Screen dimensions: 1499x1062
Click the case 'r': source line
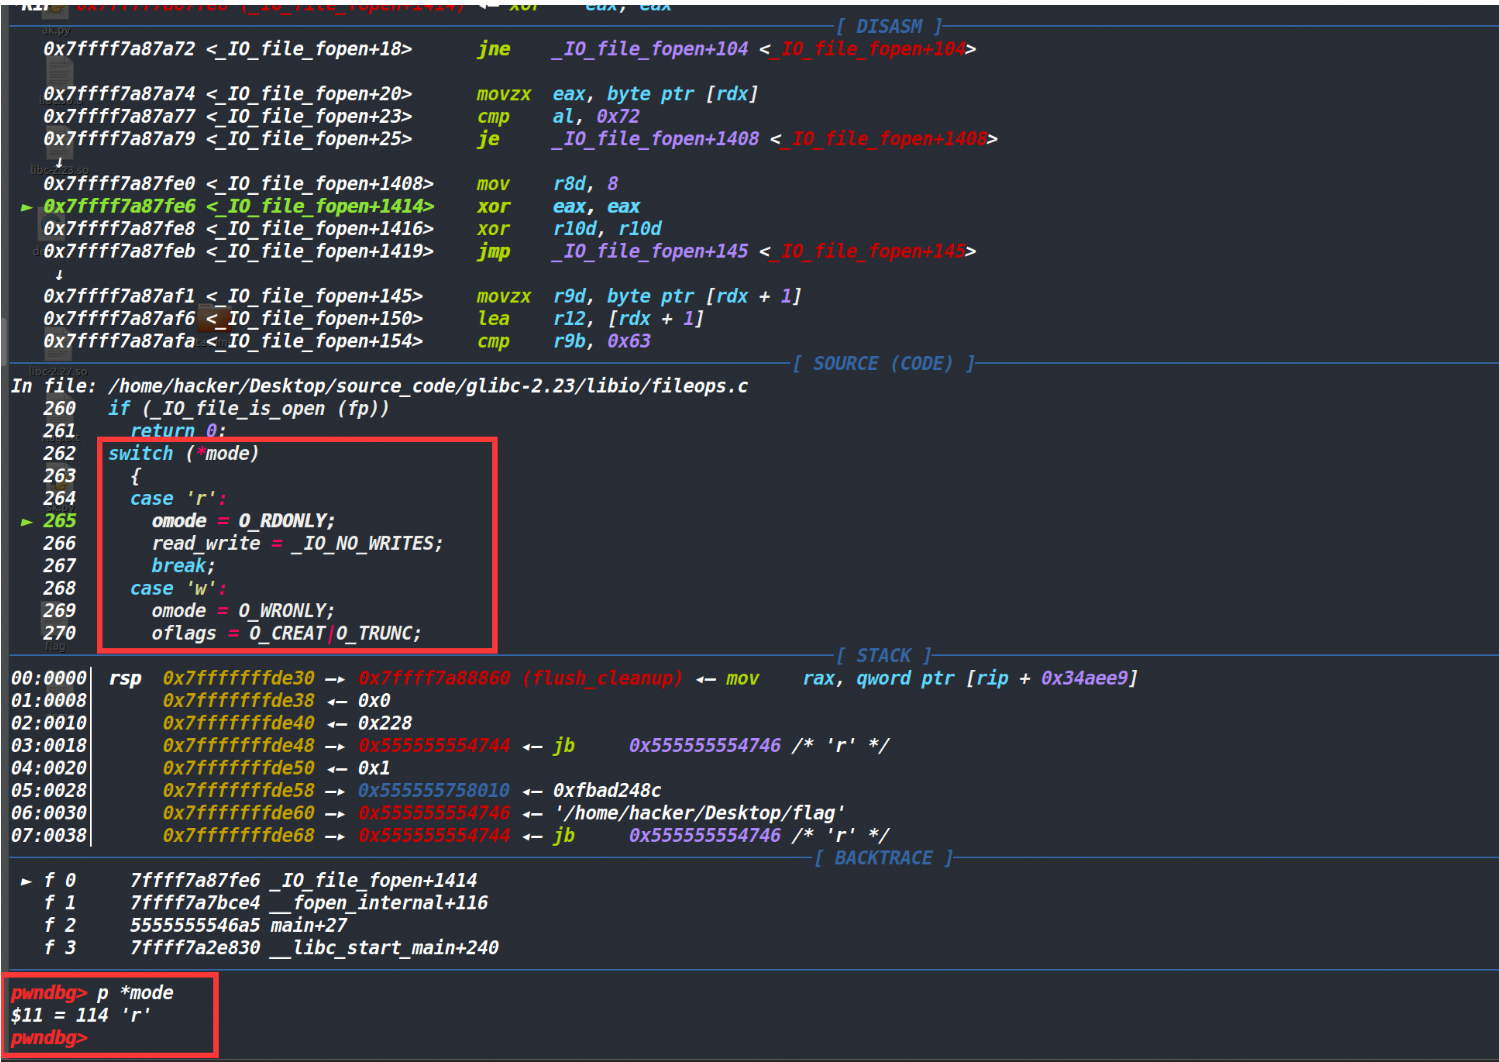[x=178, y=499]
